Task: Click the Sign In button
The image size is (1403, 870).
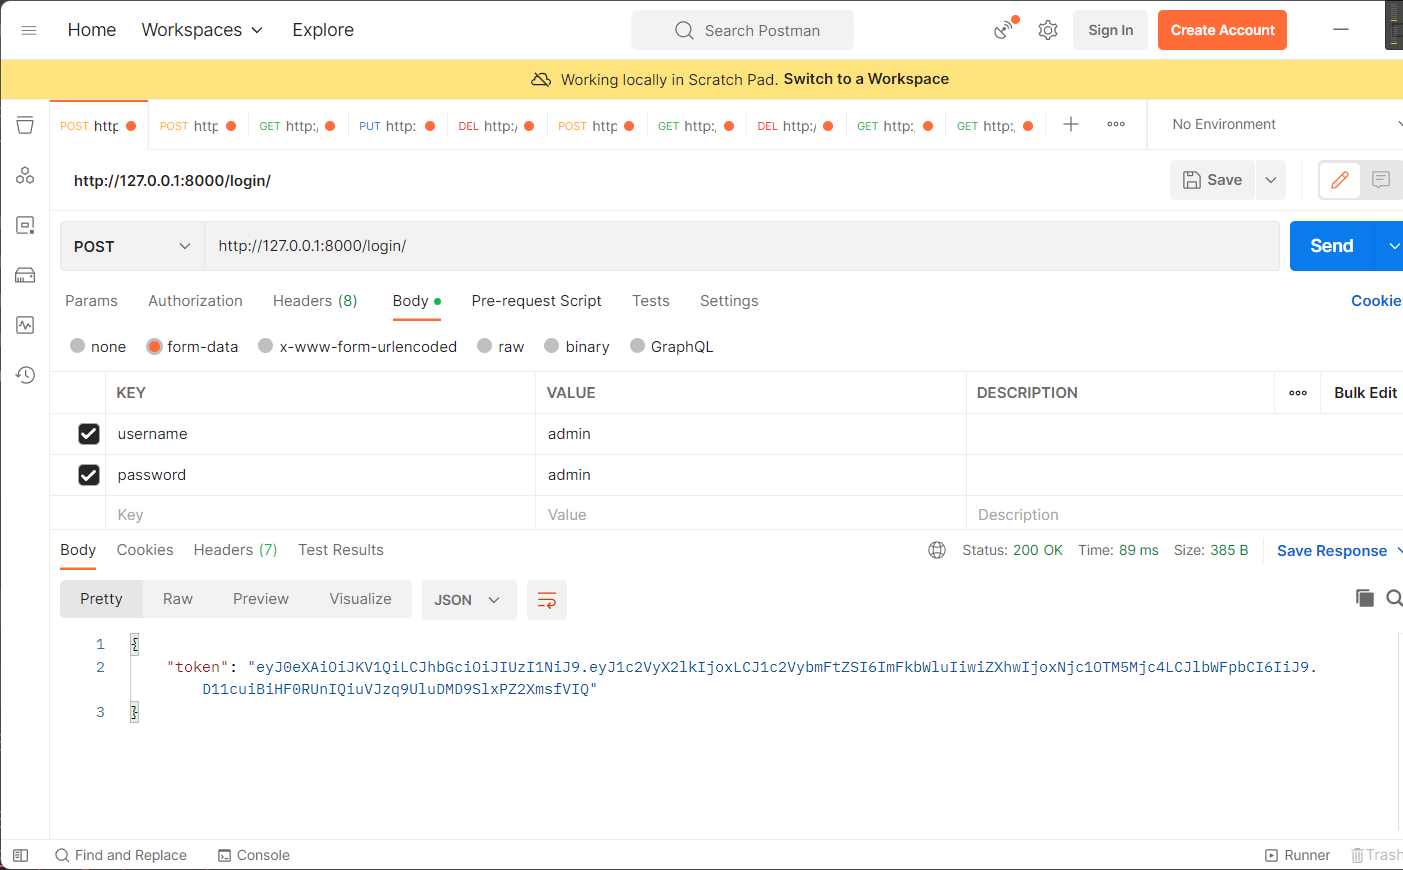Action: pos(1111,30)
